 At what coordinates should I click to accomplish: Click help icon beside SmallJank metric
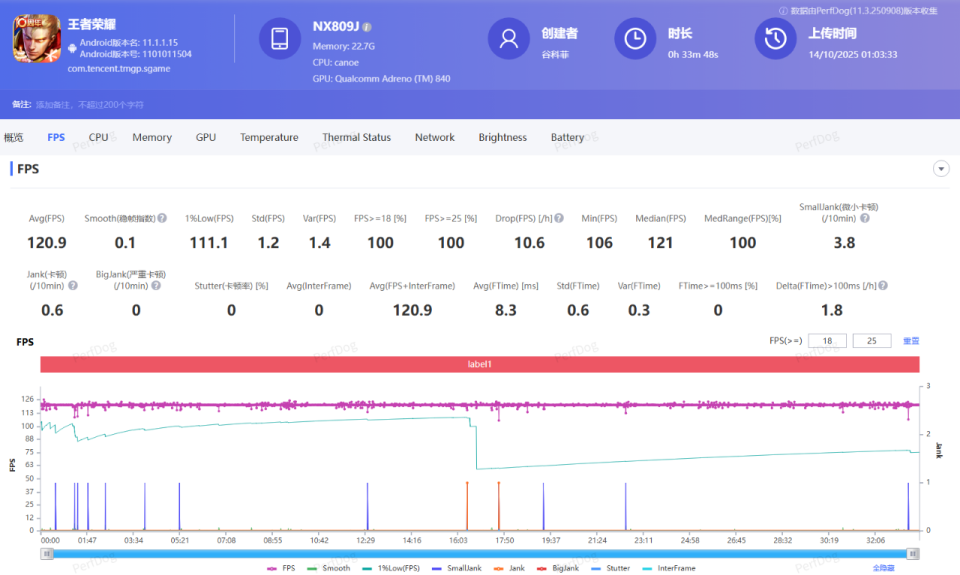point(864,218)
